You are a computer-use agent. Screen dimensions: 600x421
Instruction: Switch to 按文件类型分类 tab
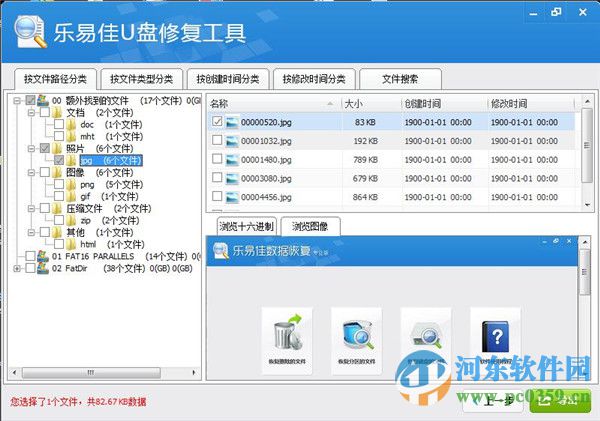[x=142, y=79]
